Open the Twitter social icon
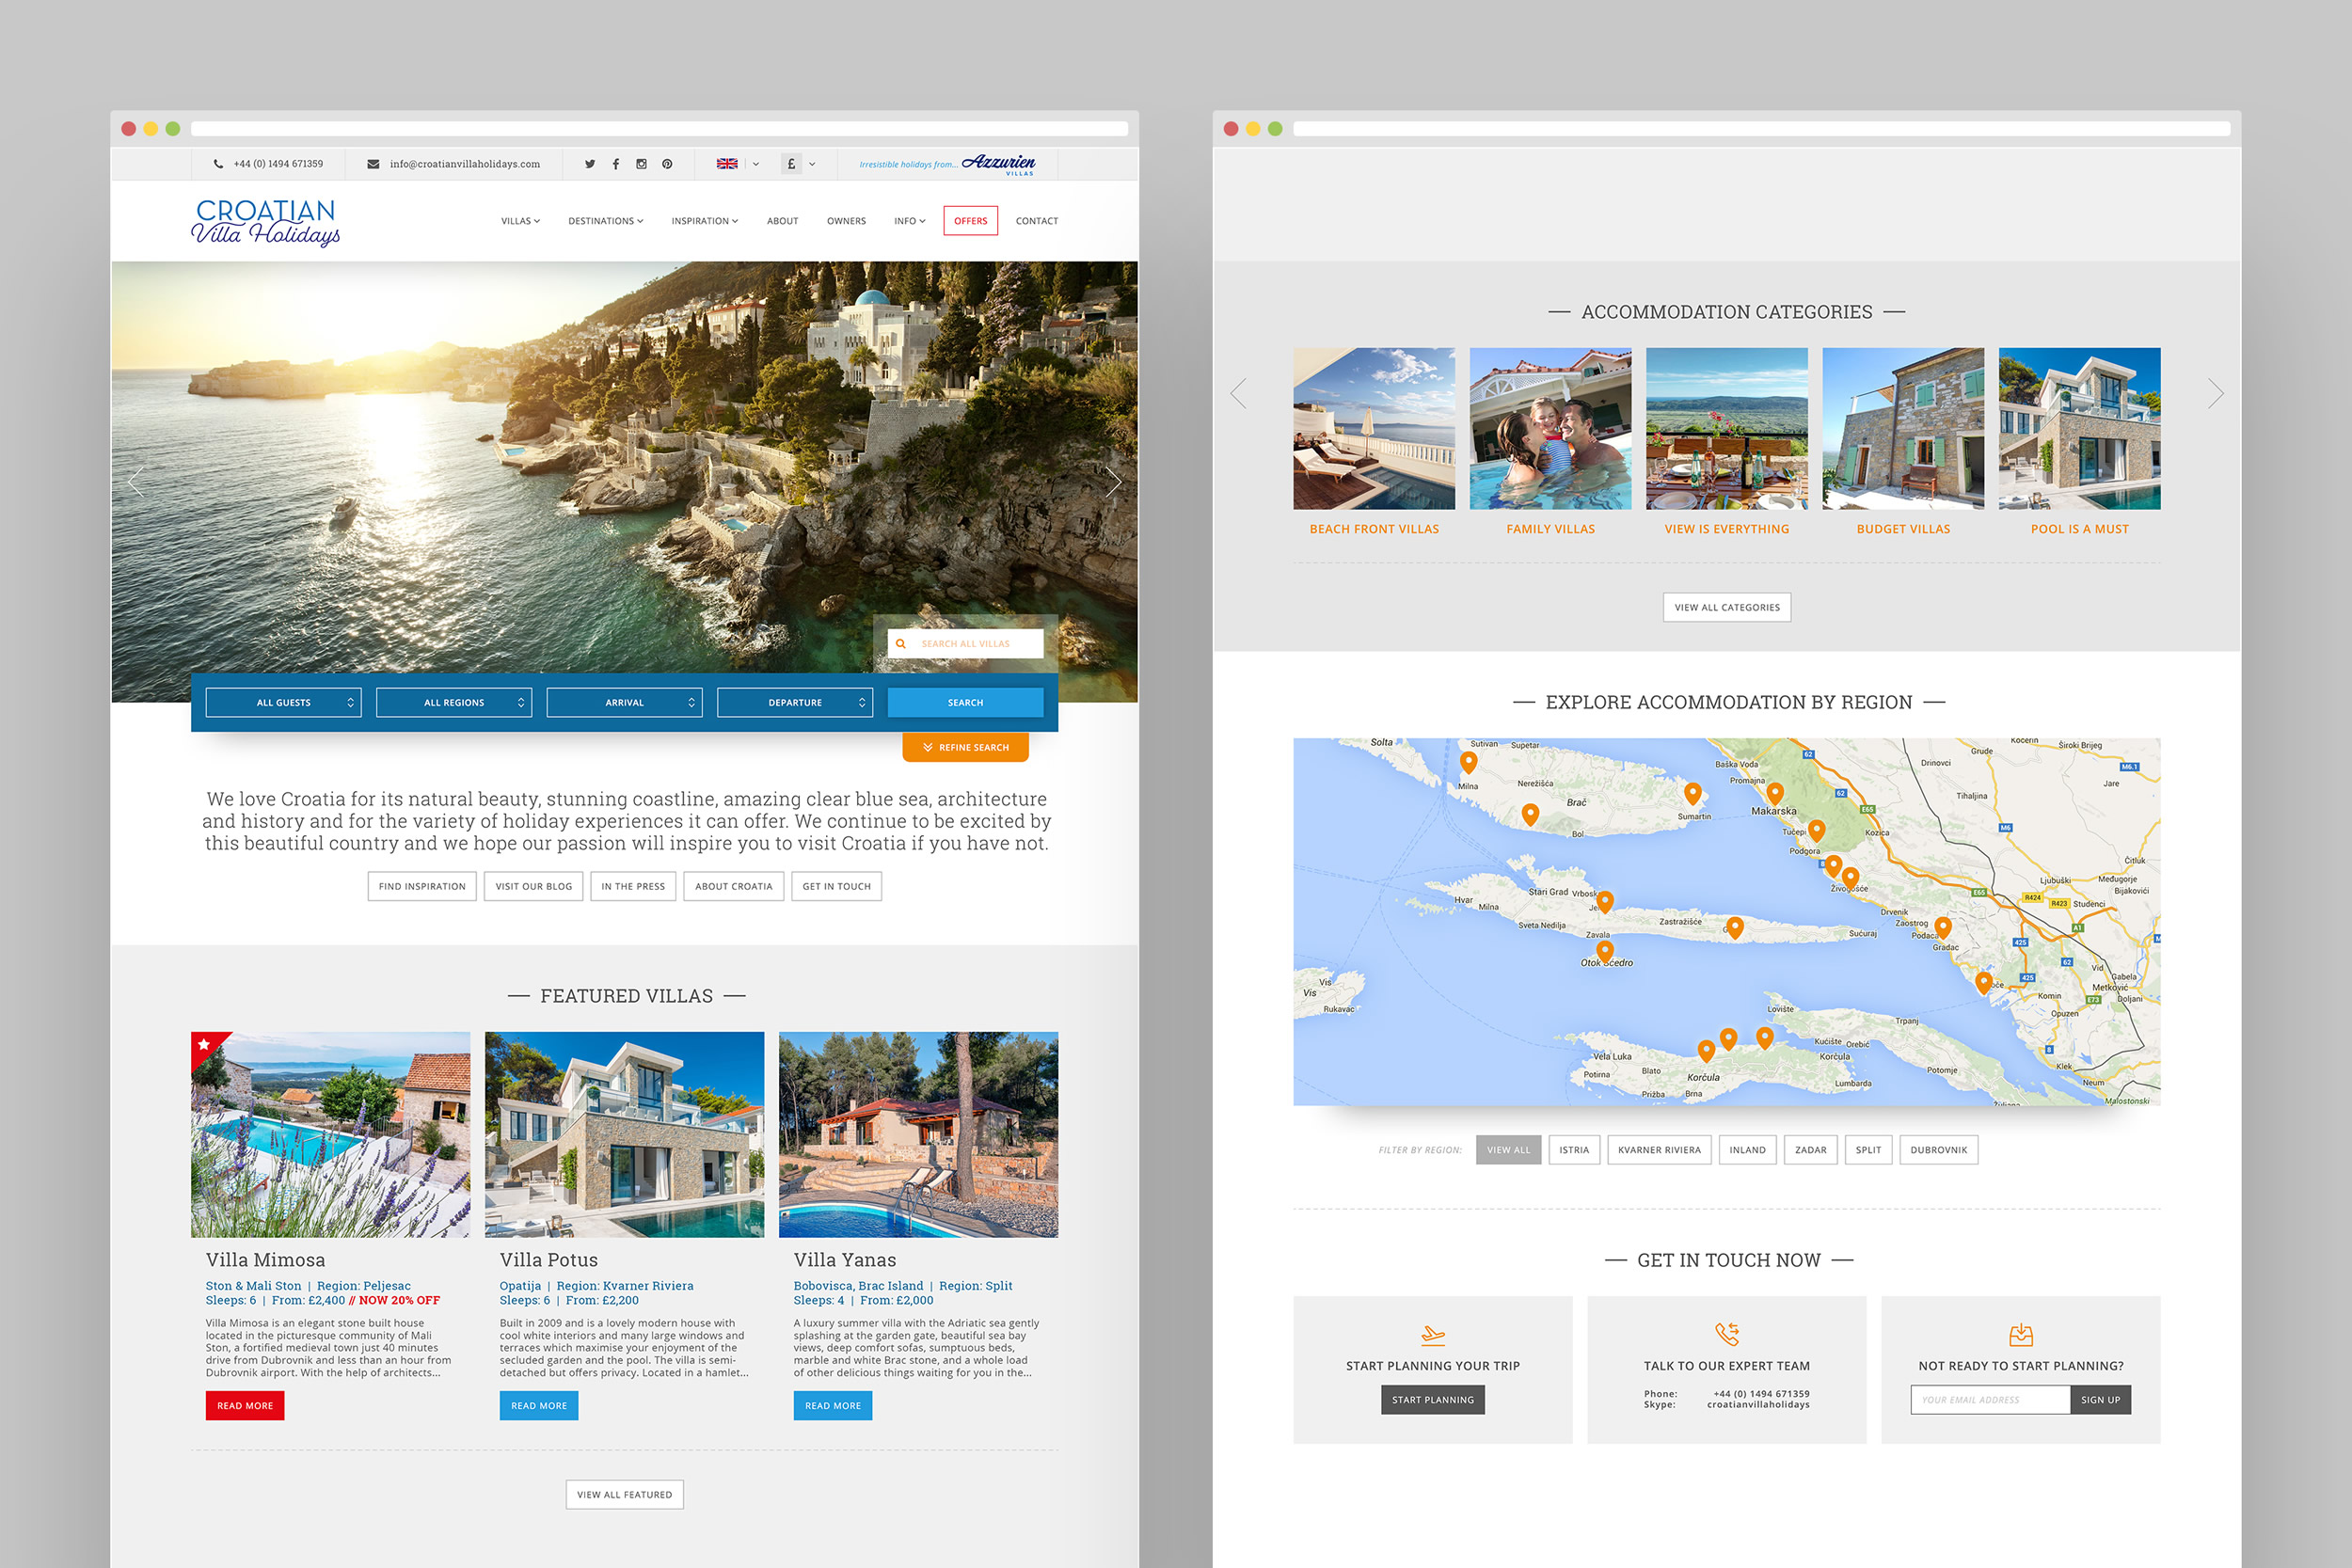Viewport: 2352px width, 1568px height. pos(590,164)
